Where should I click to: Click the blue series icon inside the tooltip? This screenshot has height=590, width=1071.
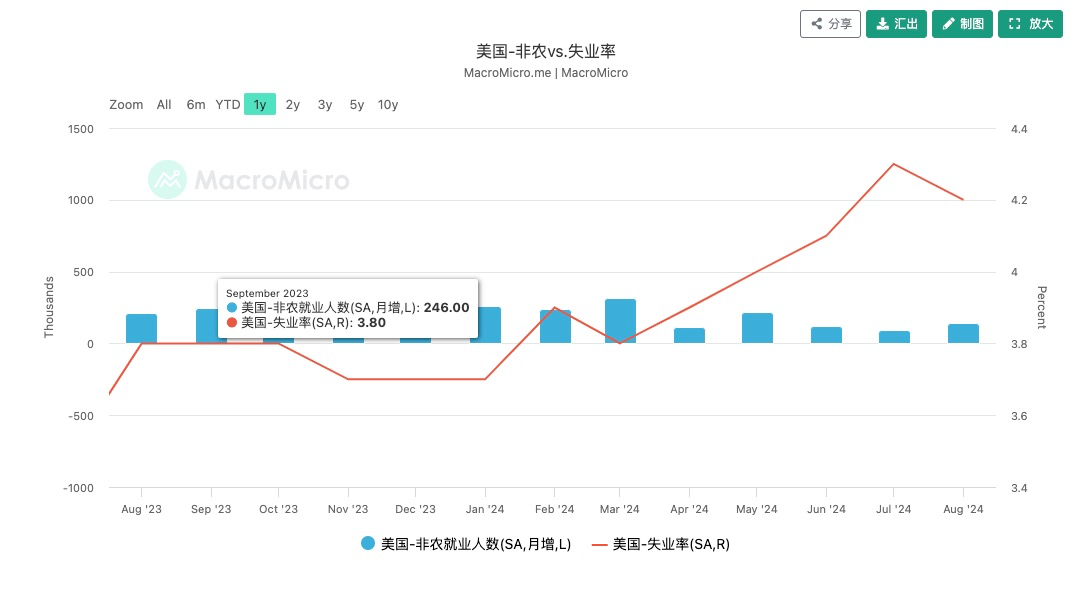[x=233, y=308]
